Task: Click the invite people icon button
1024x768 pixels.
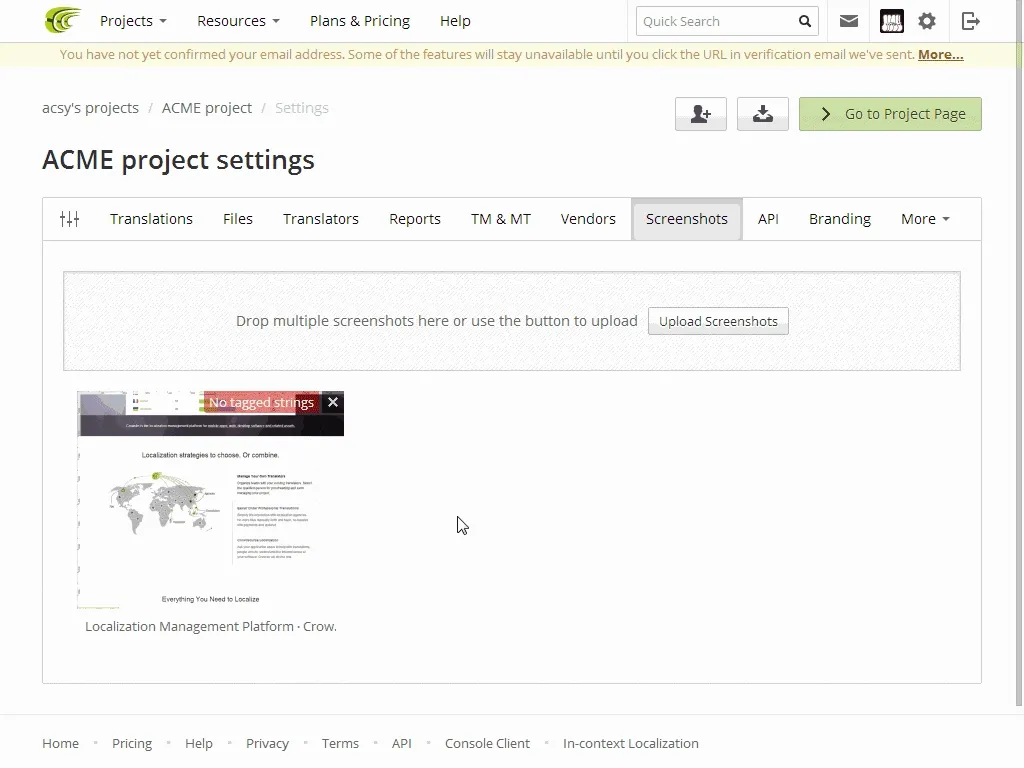Action: [x=700, y=114]
